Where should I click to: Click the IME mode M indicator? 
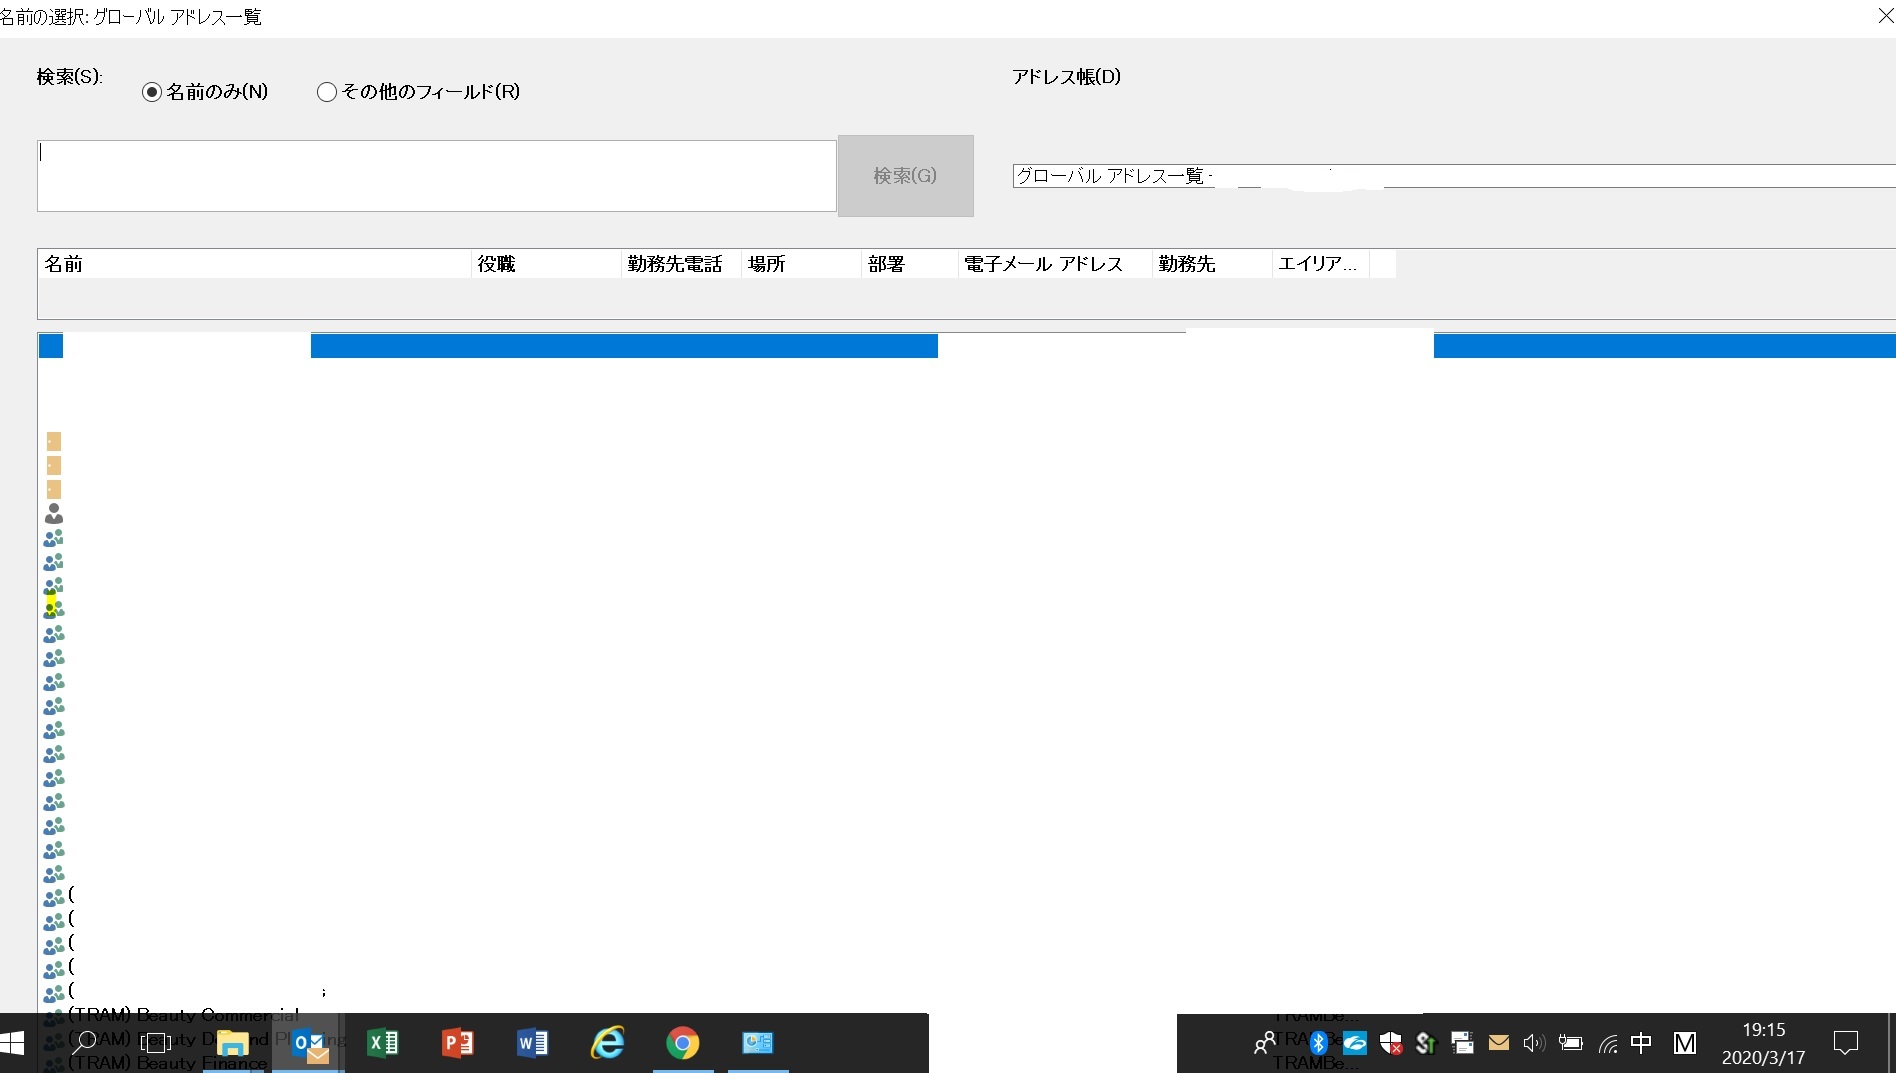tap(1685, 1043)
